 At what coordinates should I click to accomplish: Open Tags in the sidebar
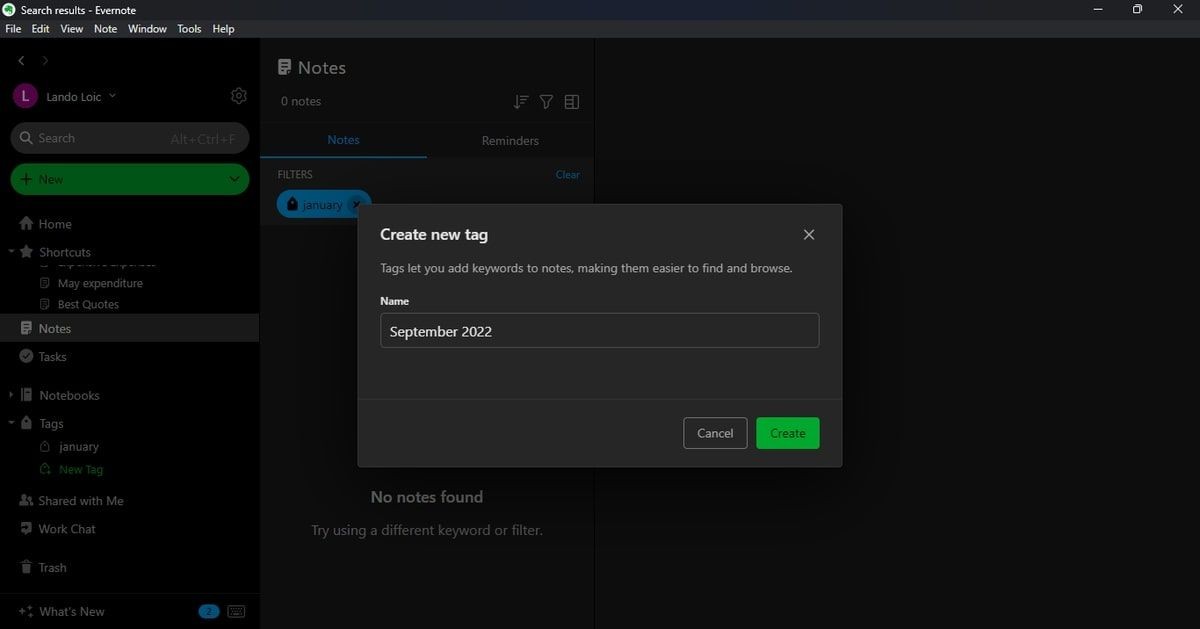51,423
